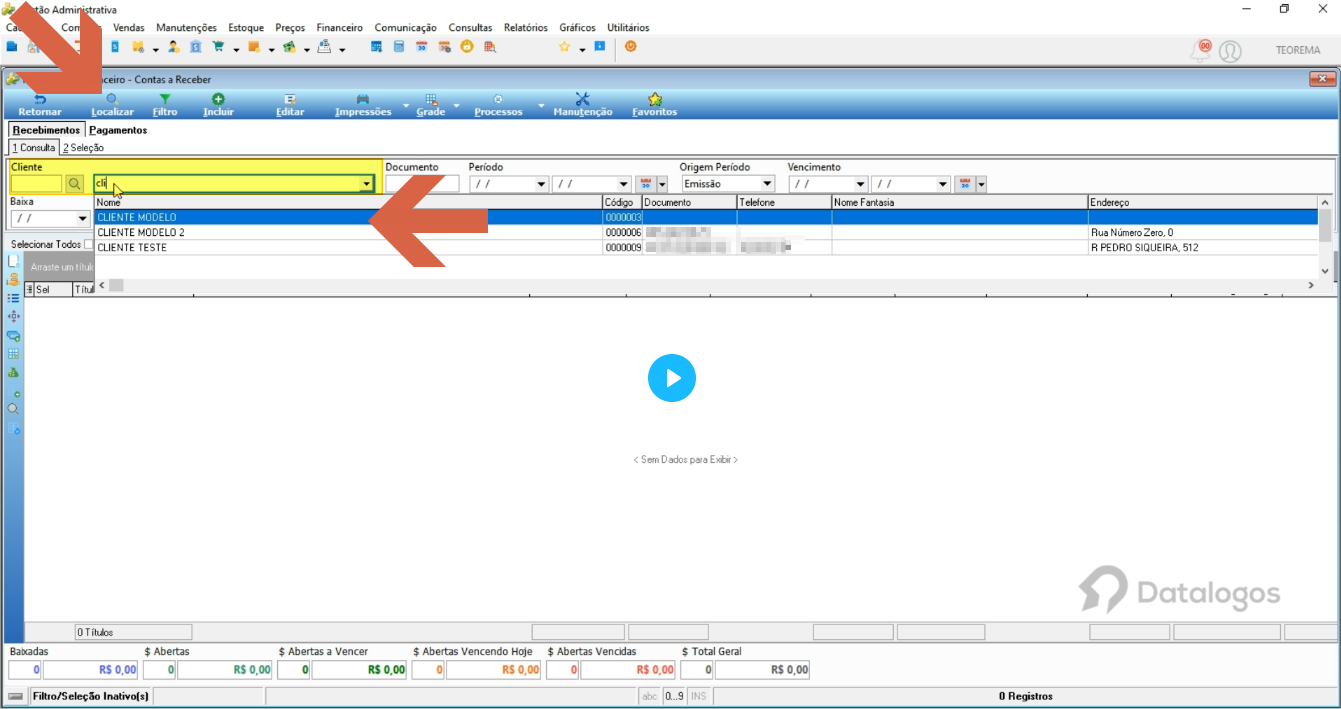1341x709 pixels.
Task: Click the shopping cart icon in main toolbar
Action: pos(218,47)
